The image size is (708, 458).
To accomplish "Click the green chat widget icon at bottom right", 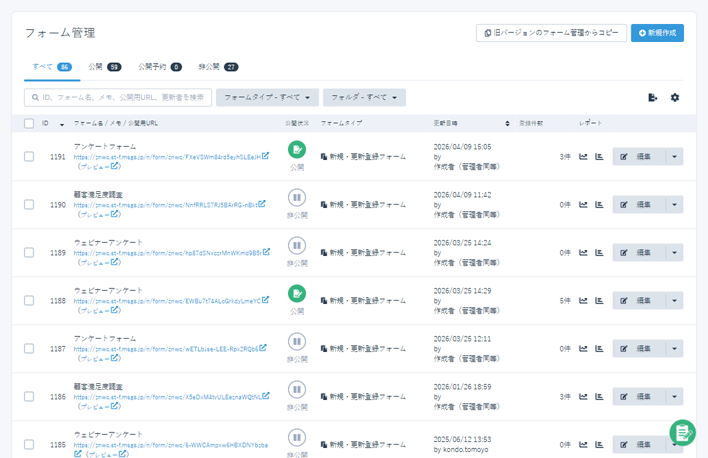I will click(682, 432).
